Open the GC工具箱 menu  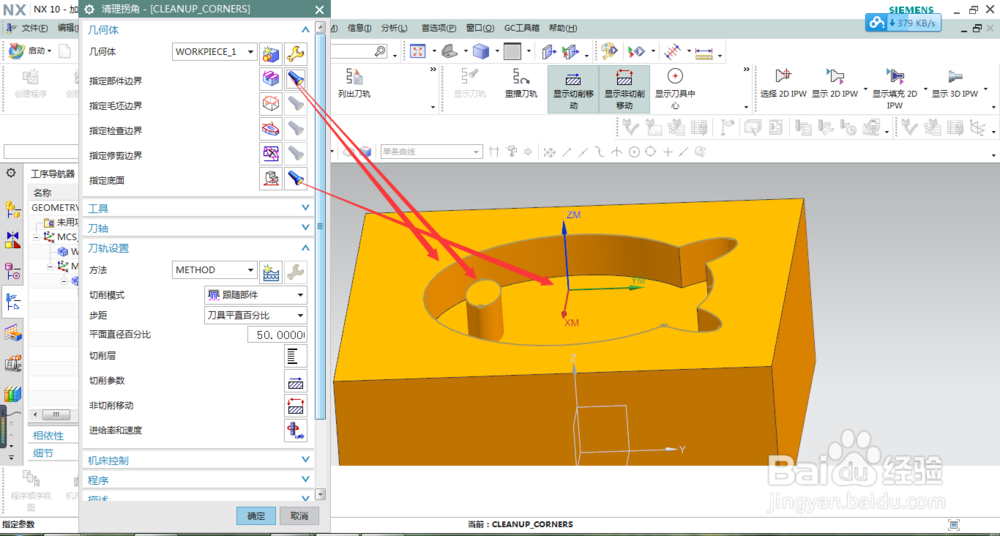coord(522,28)
